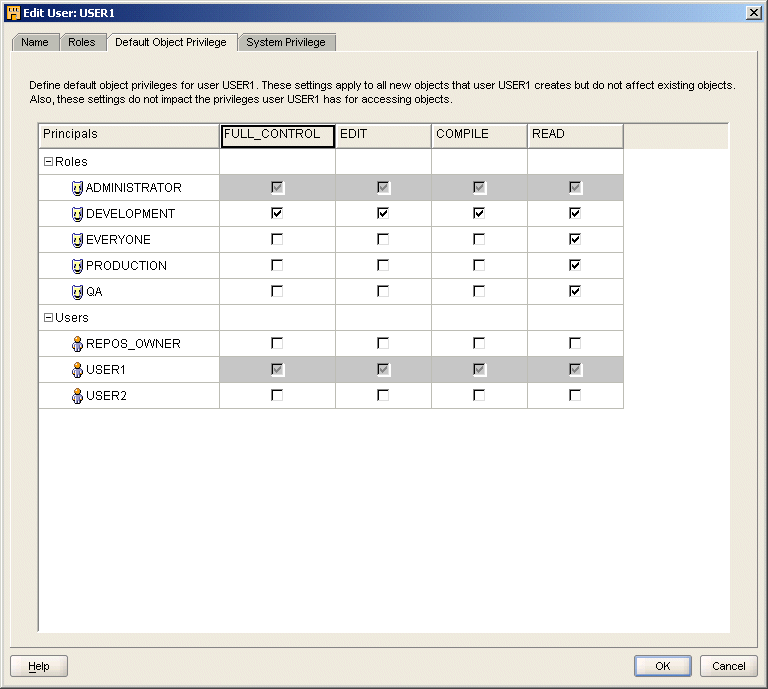Uncheck FULL_CONTROL for DEVELOPMENT role
768x689 pixels.
(277, 214)
